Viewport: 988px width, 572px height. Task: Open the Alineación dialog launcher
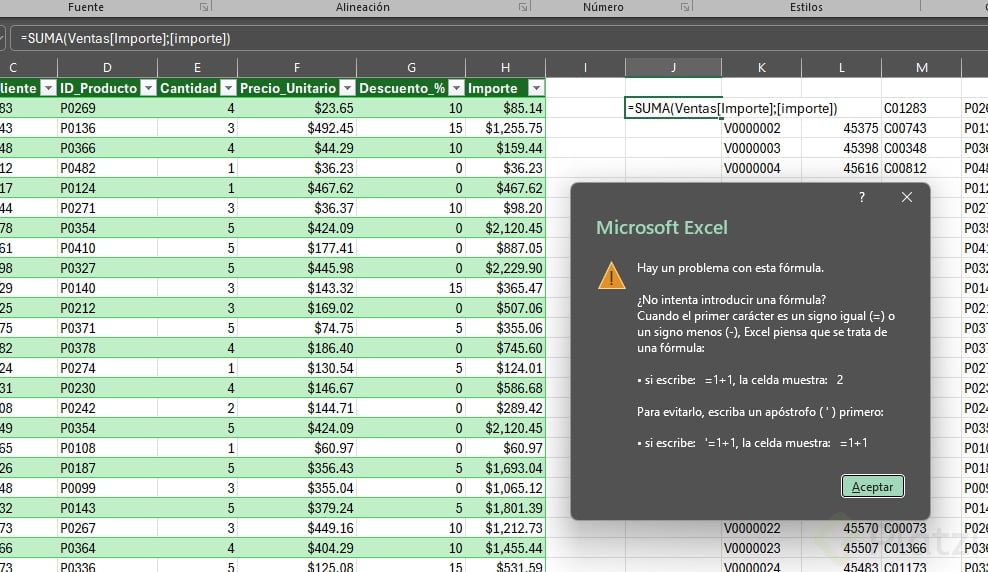pos(523,7)
